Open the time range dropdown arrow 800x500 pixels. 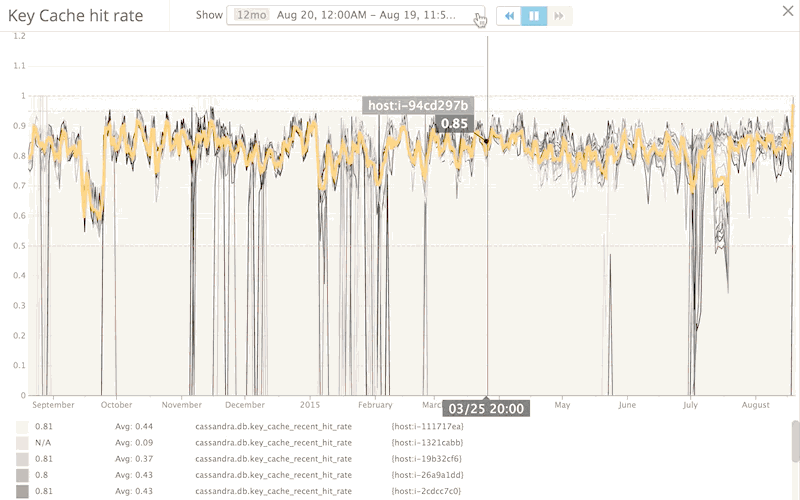pos(479,16)
